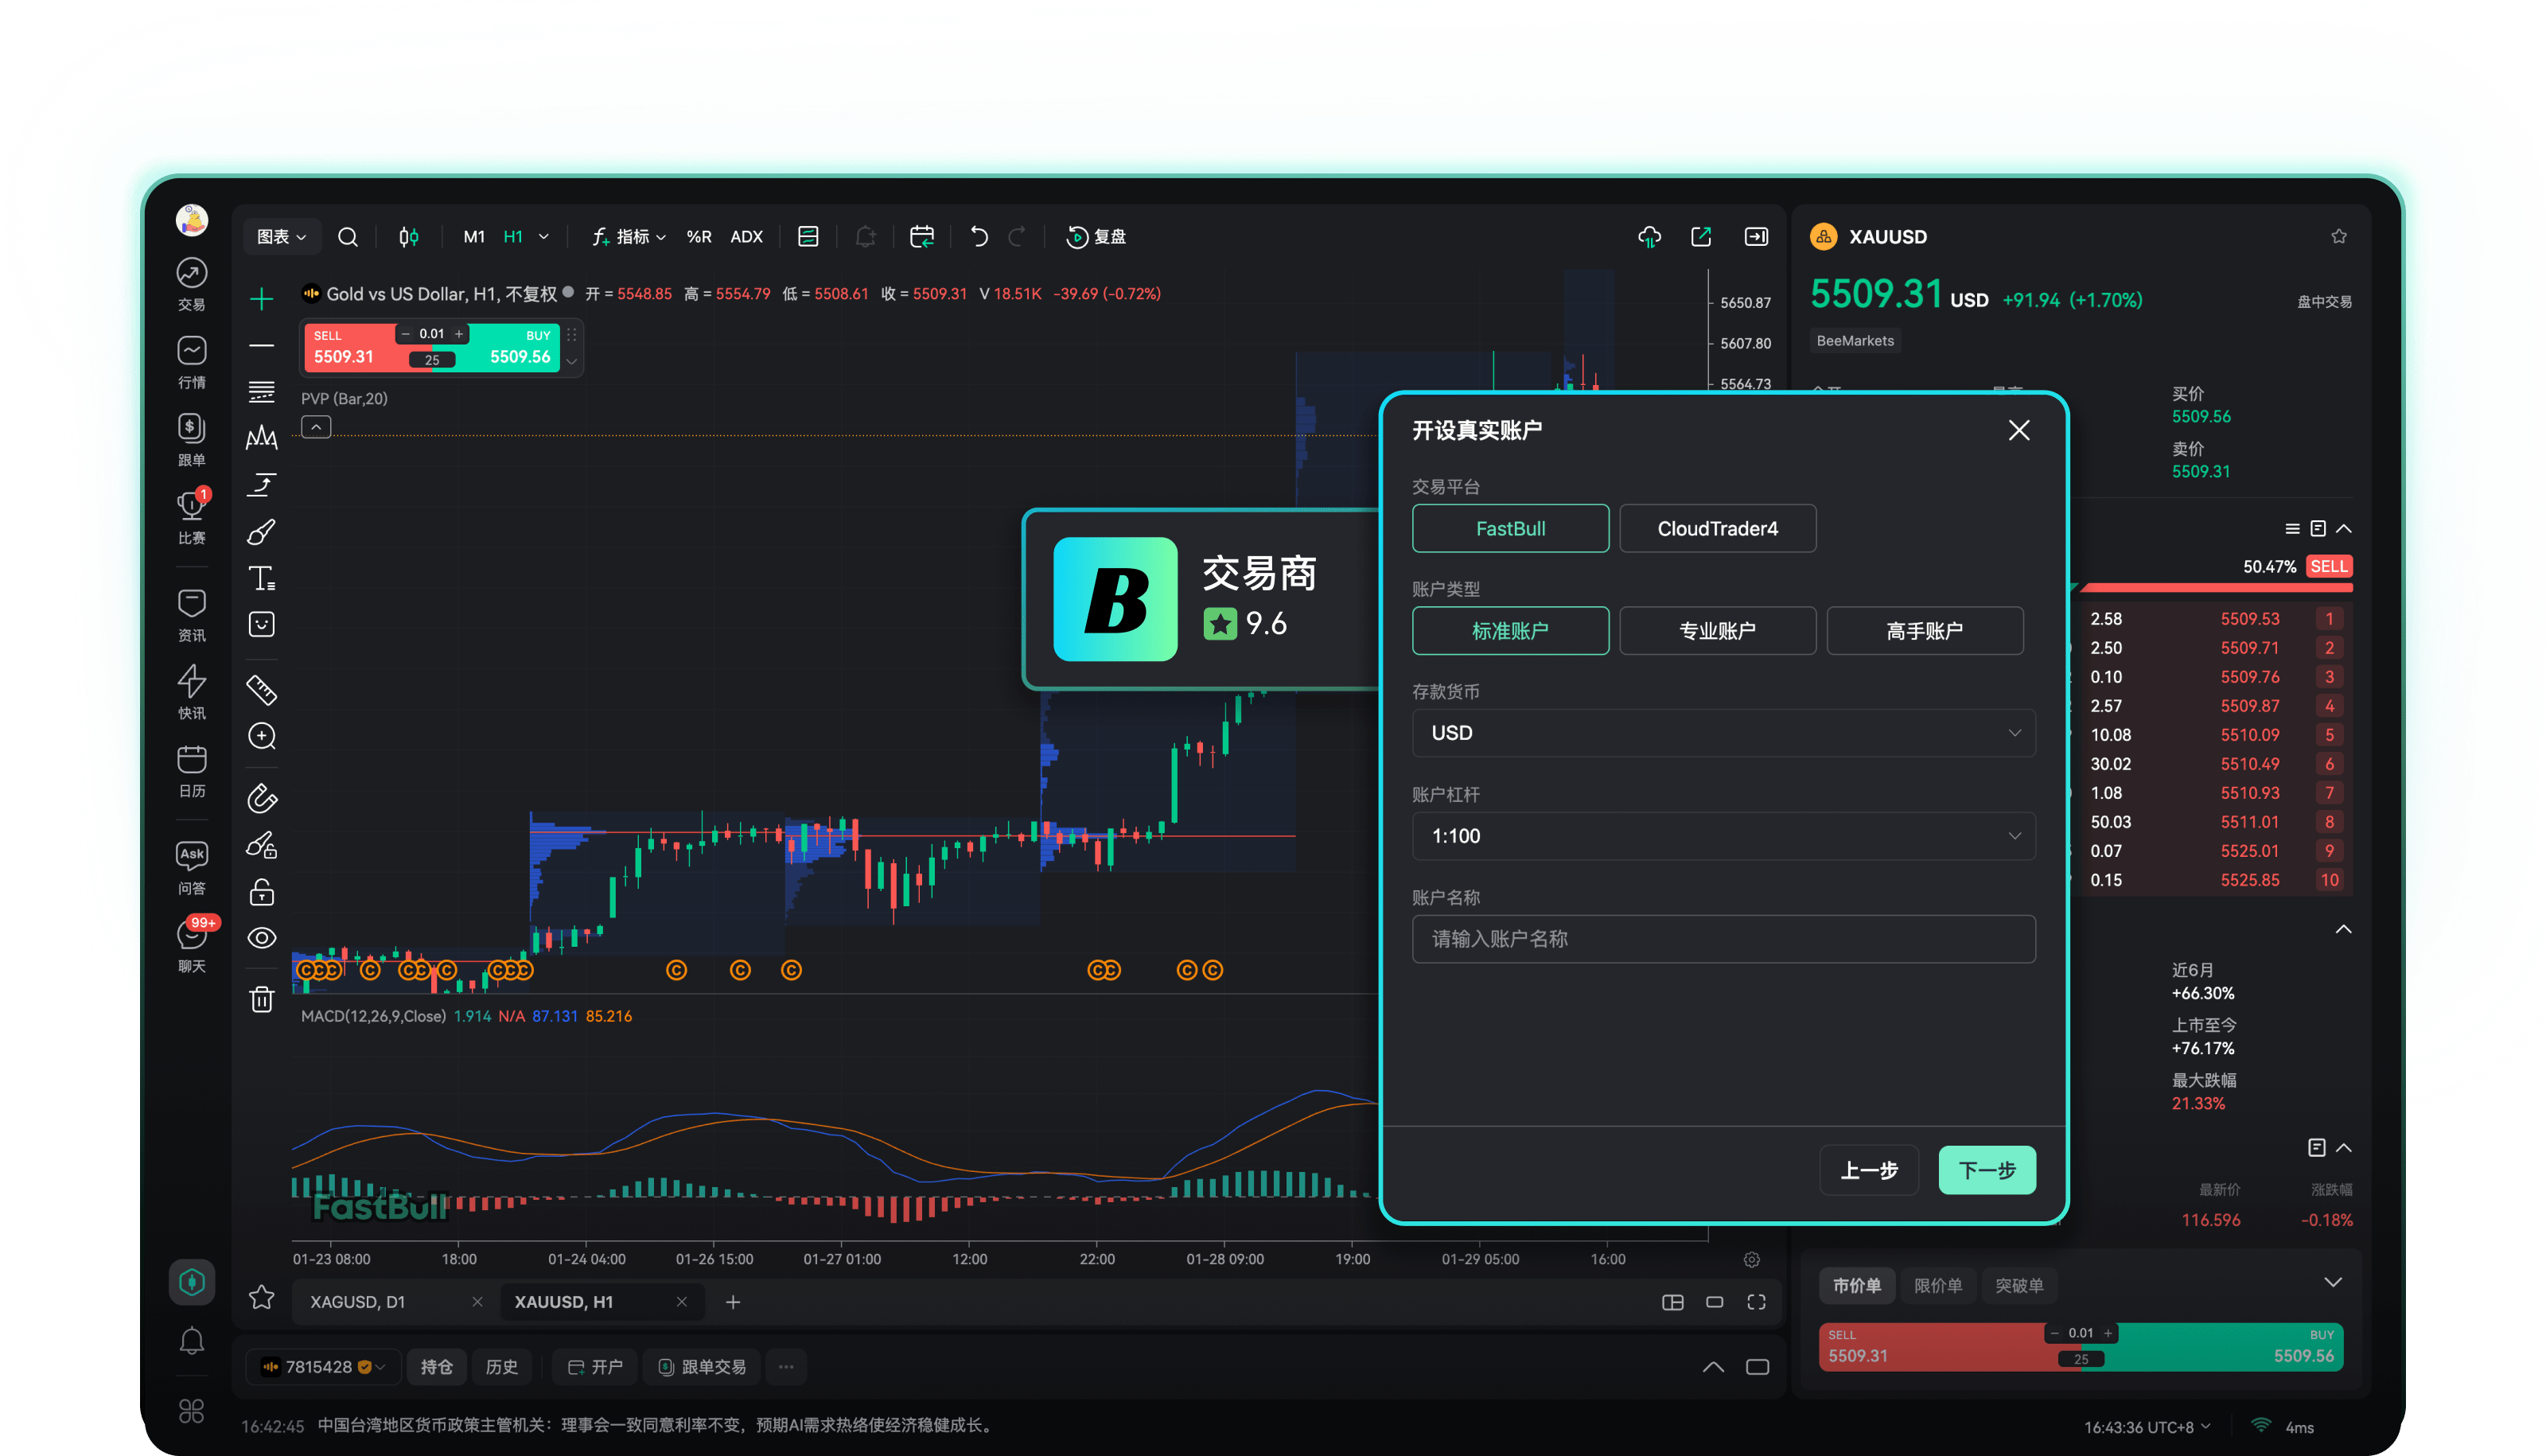The image size is (2546, 1456).
Task: Select CloudTrader4 trading platform
Action: pos(1717,528)
